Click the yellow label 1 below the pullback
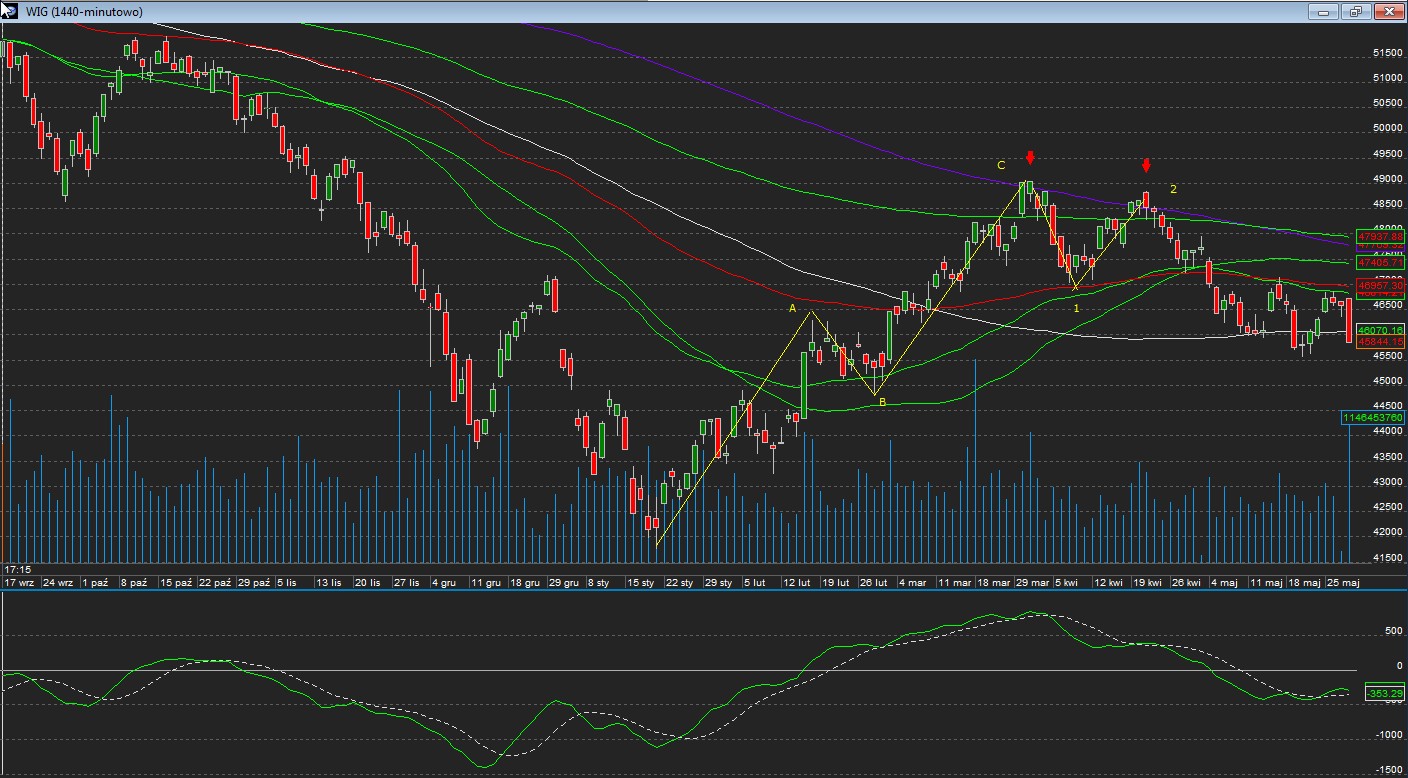This screenshot has width=1408, height=778. click(1076, 309)
